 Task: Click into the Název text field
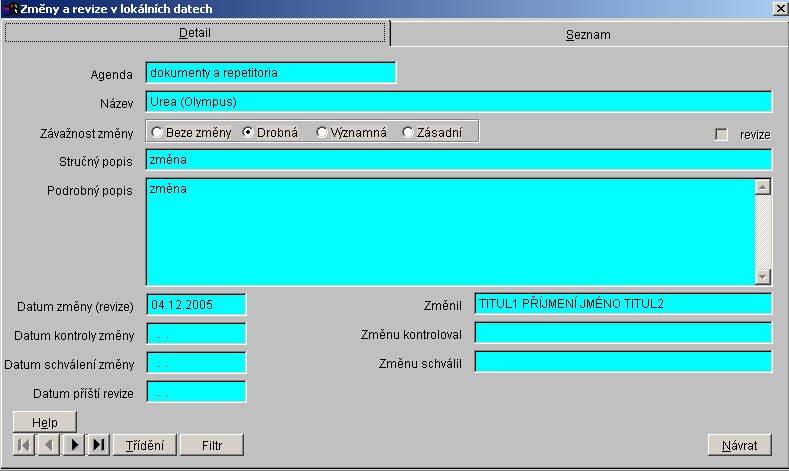(459, 101)
